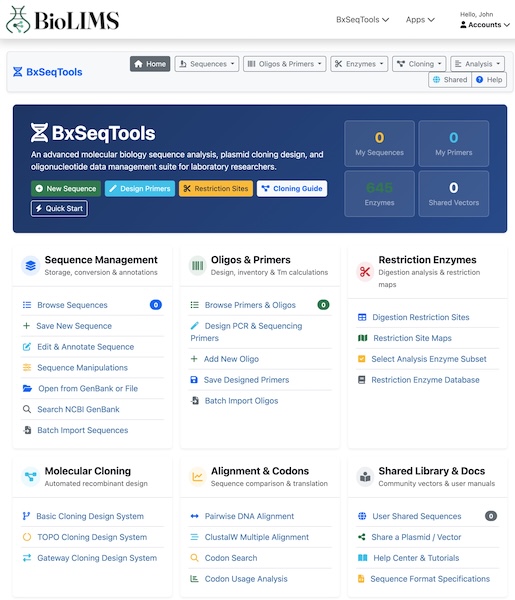The width and height of the screenshot is (515, 600).
Task: Click the Browse Primers & Oligos count badge
Action: pos(323,305)
